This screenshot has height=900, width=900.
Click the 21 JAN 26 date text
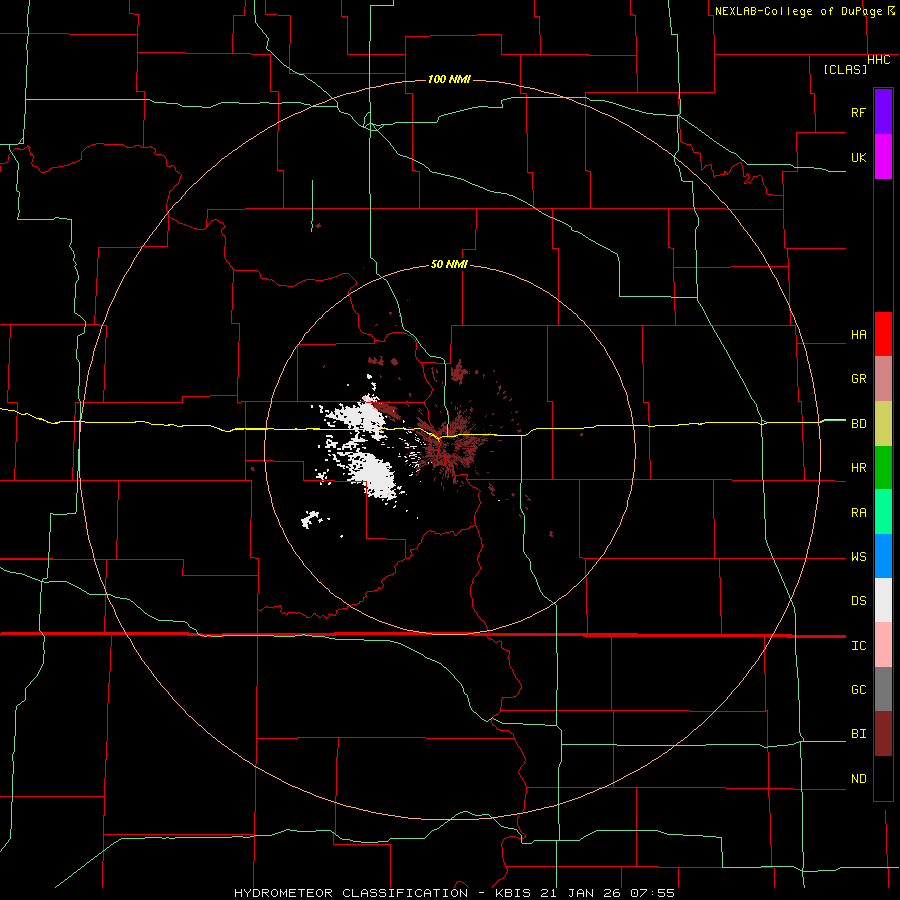[x=581, y=893]
